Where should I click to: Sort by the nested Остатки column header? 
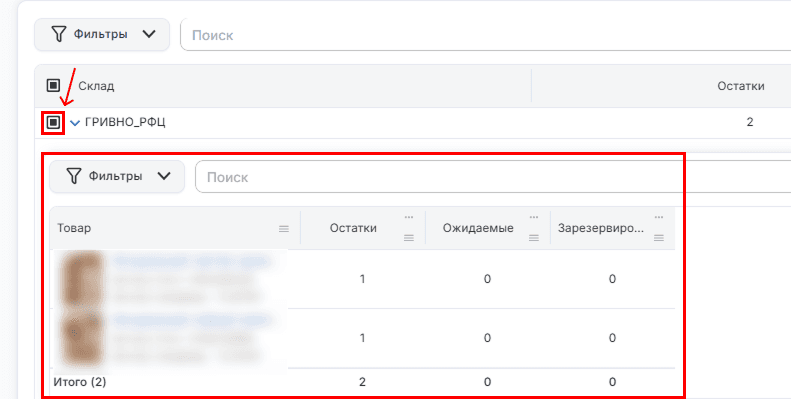click(353, 228)
